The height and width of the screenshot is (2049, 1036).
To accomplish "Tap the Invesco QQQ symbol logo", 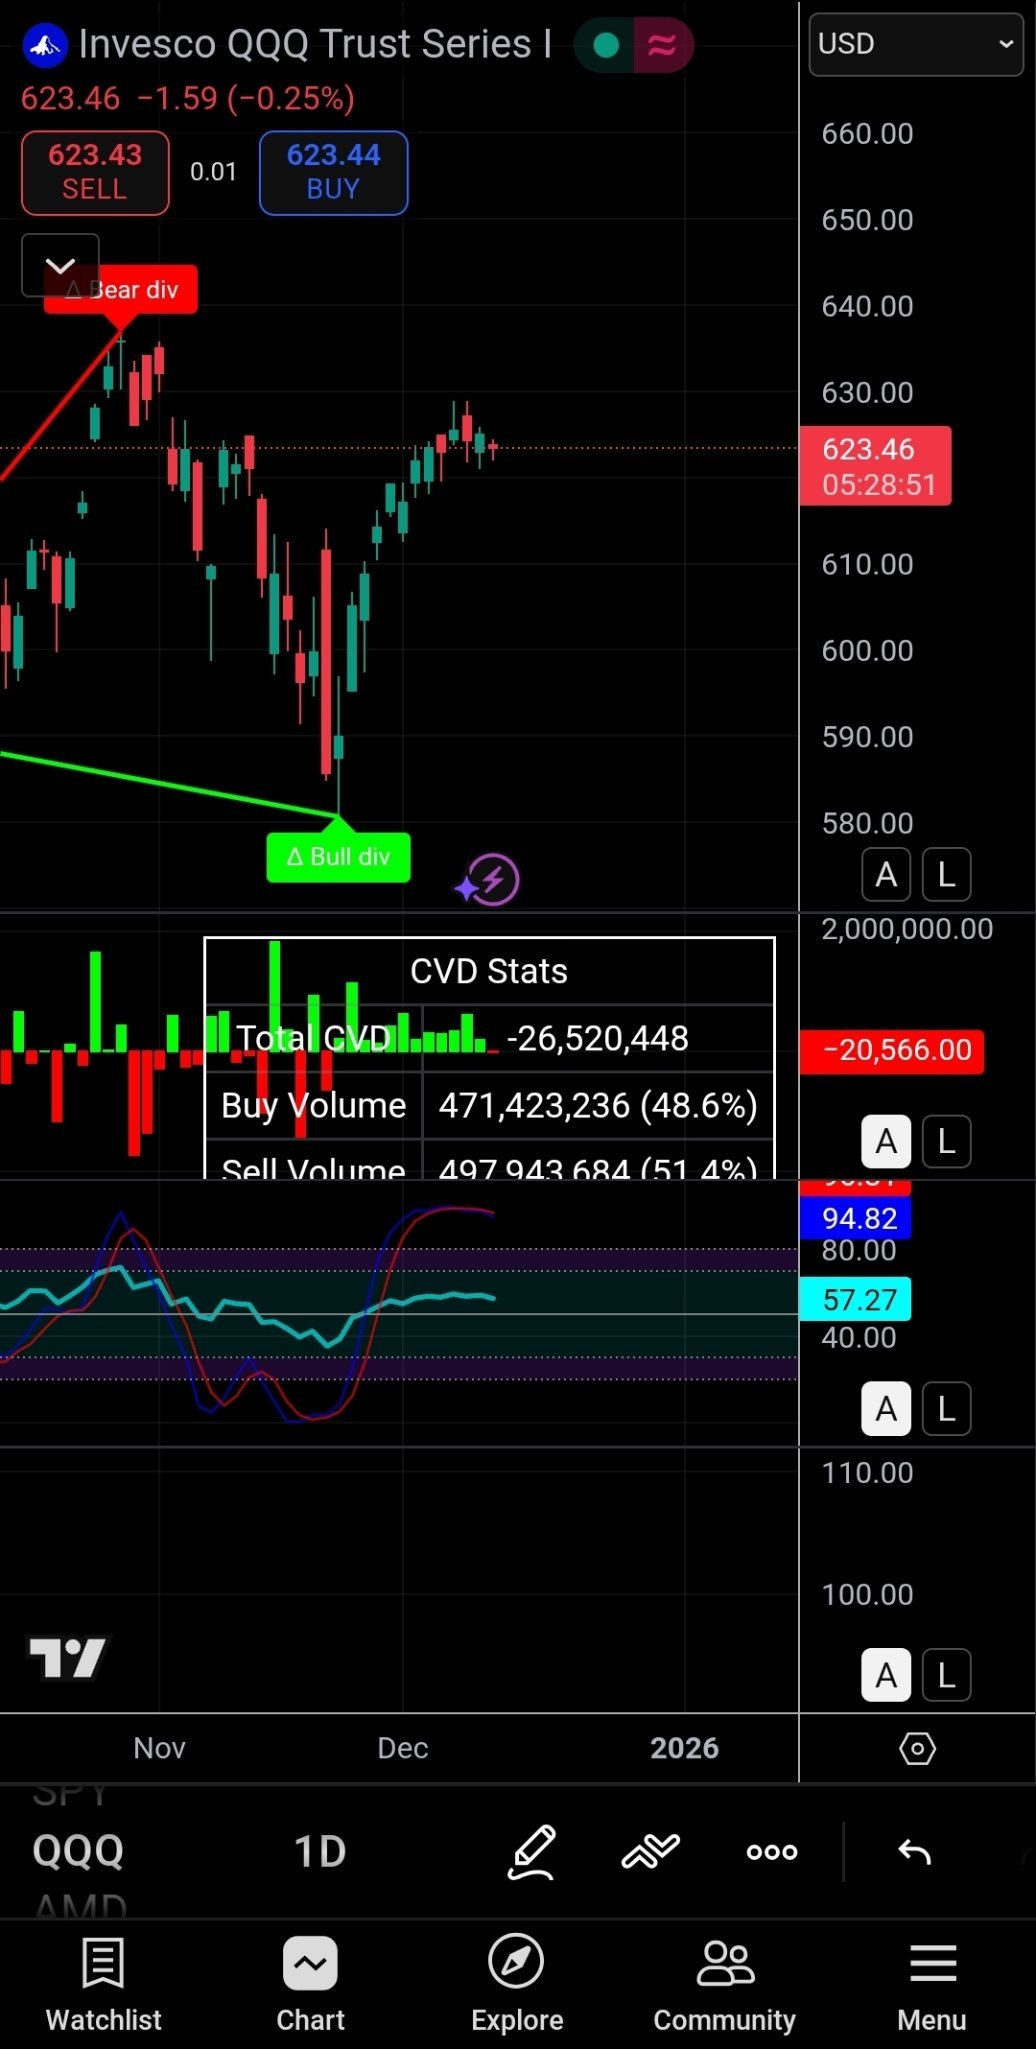I will tap(44, 45).
